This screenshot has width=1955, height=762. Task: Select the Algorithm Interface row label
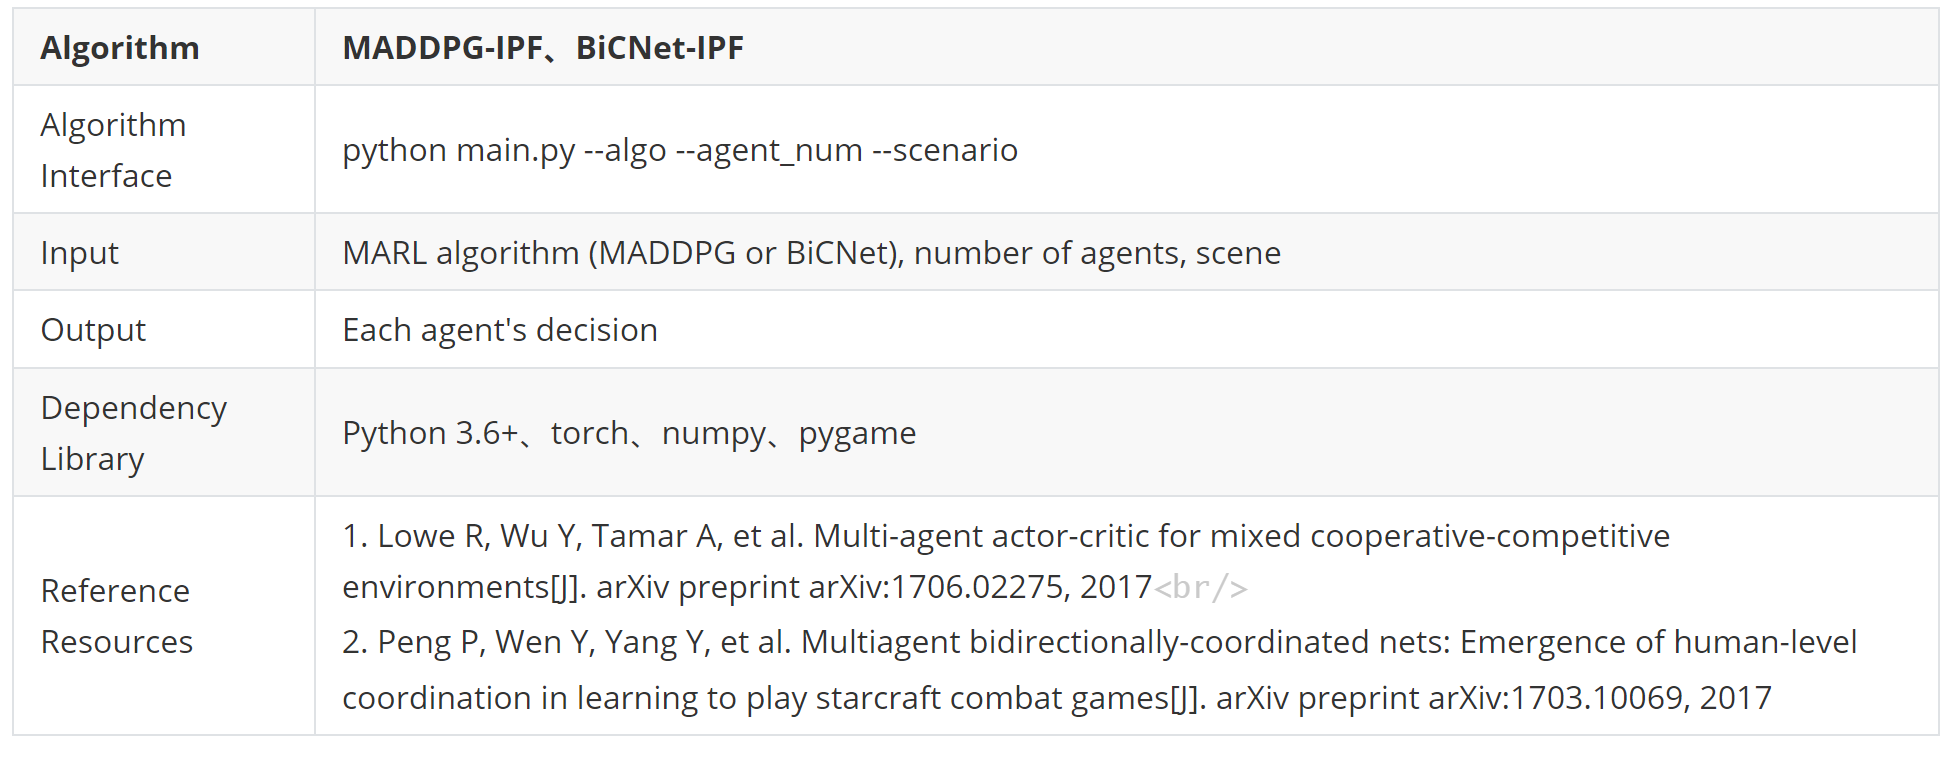pyautogui.click(x=113, y=150)
